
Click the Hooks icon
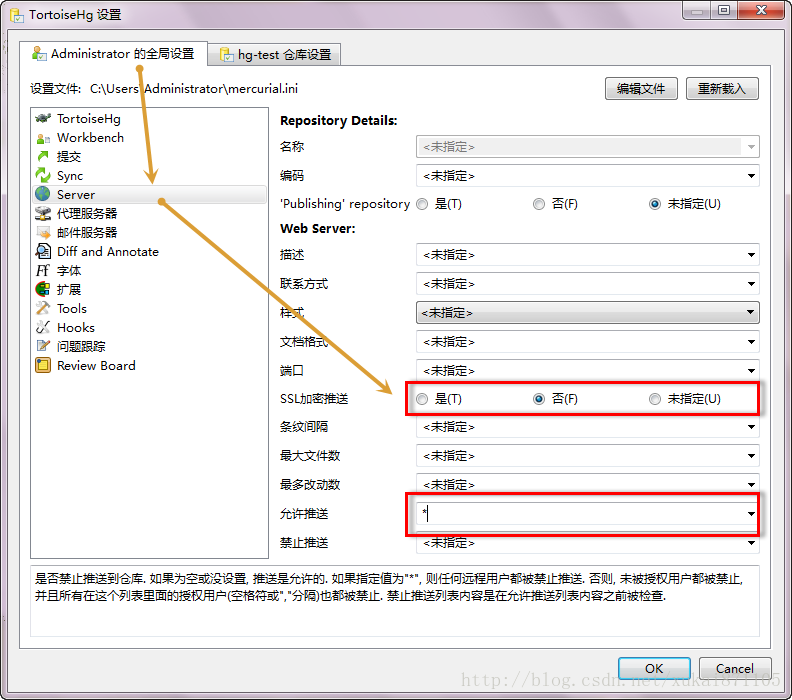click(x=43, y=327)
